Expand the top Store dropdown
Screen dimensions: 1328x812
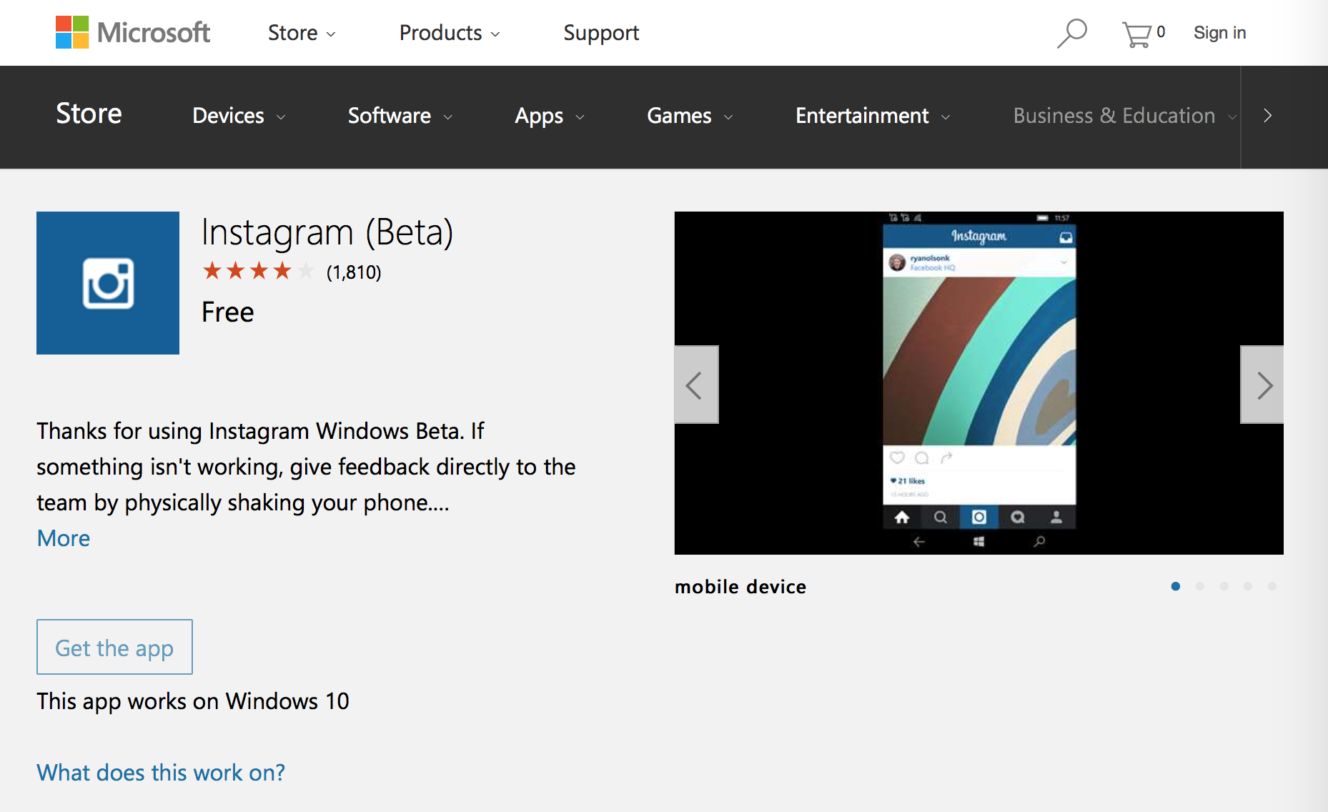pyautogui.click(x=302, y=33)
